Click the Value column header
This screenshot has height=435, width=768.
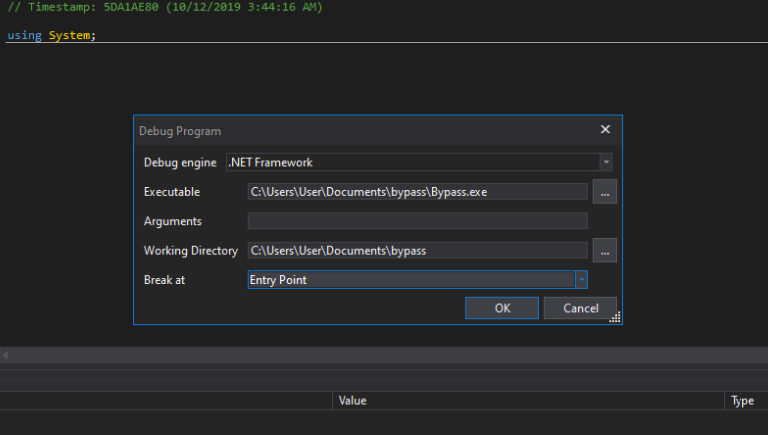click(352, 400)
